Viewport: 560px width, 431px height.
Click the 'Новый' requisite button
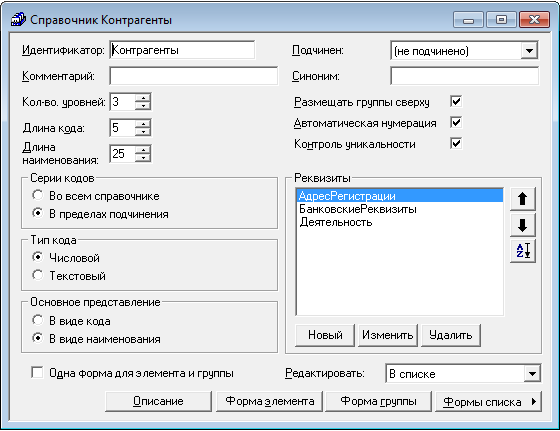click(325, 335)
